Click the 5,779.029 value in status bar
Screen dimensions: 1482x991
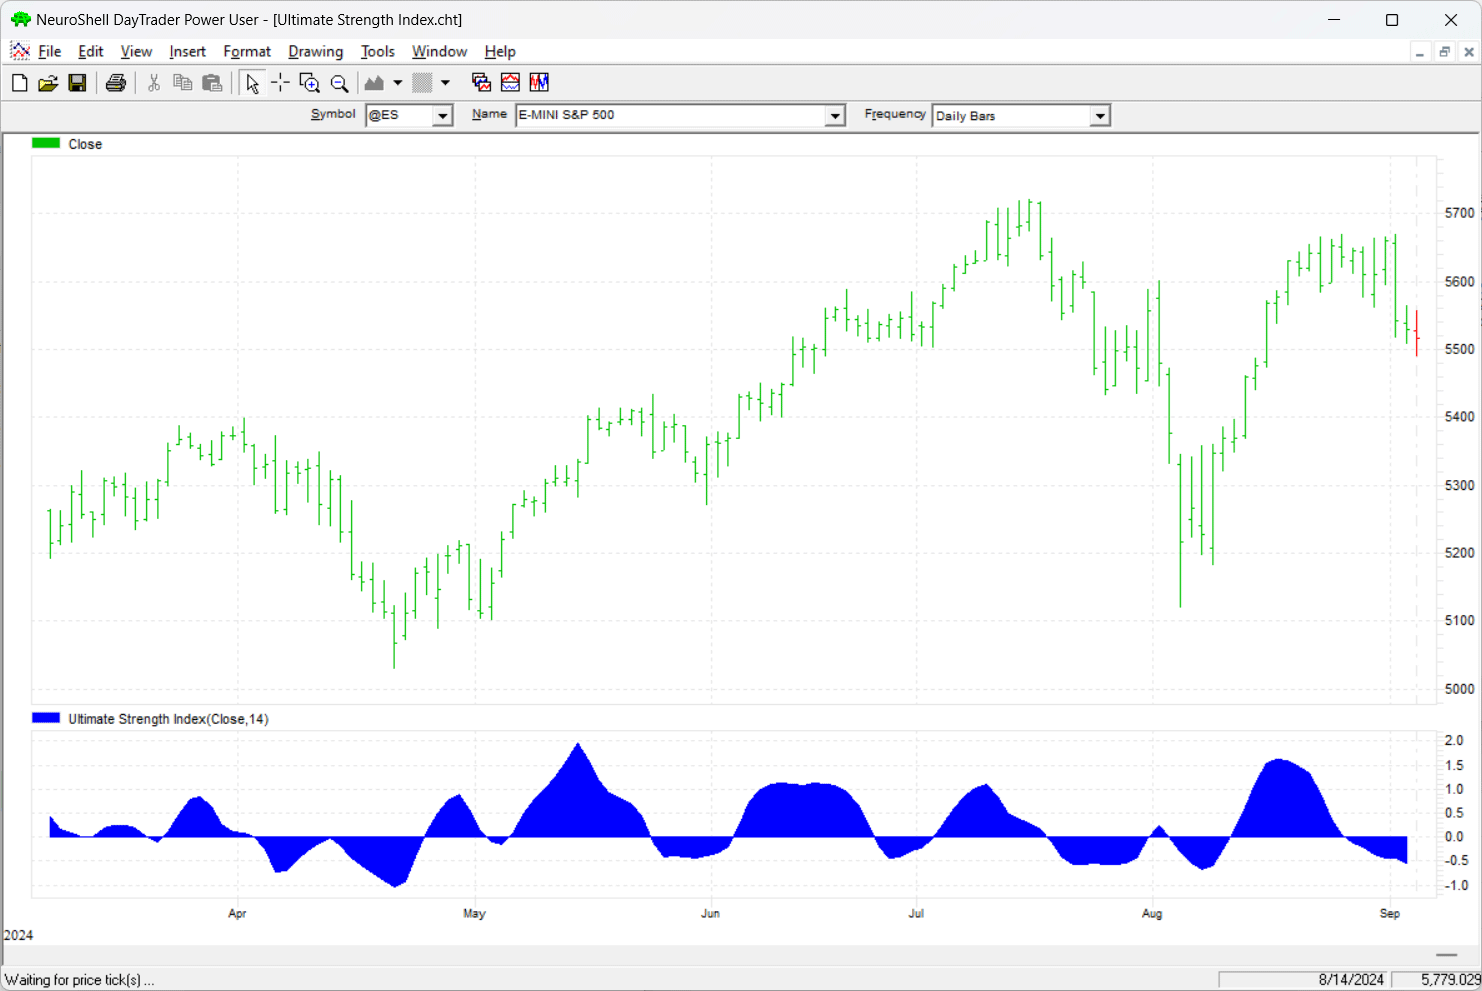click(x=1451, y=980)
